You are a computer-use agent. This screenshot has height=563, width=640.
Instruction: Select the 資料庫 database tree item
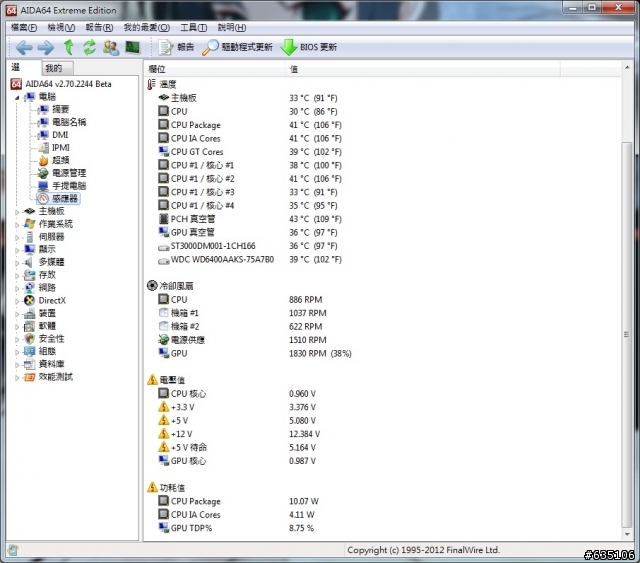click(51, 364)
